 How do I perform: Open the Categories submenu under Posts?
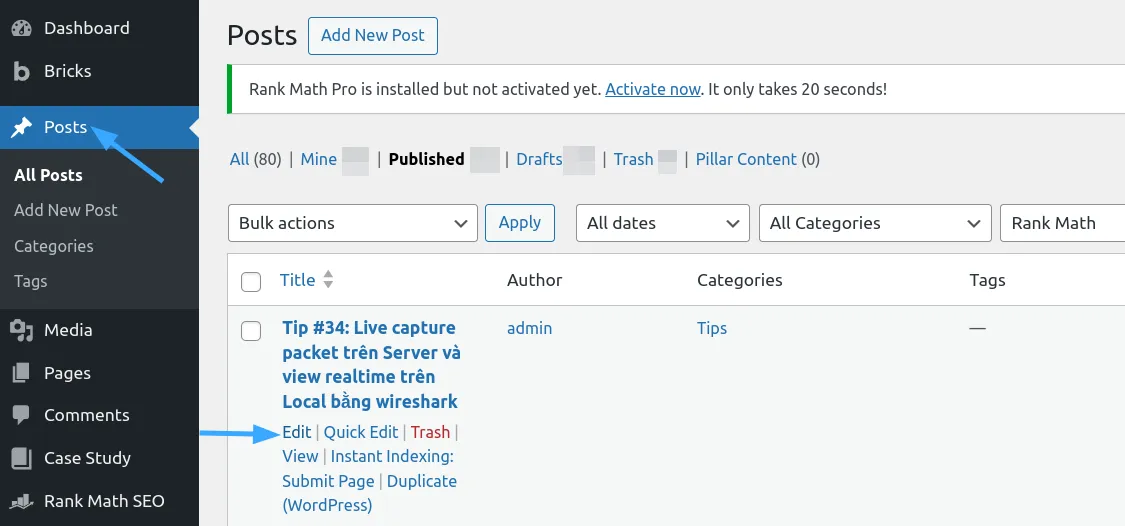54,246
